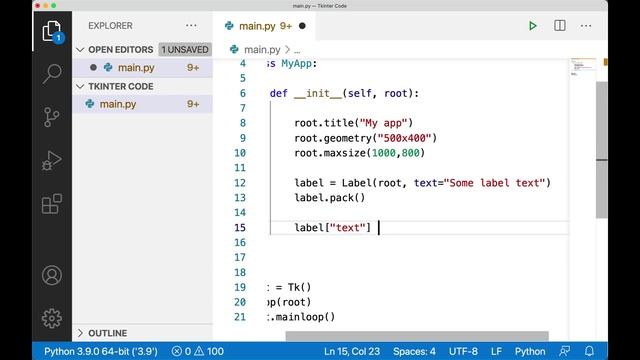
Task: Click 9+ badge beside main.py in TKINTER CODE
Action: tap(193, 104)
